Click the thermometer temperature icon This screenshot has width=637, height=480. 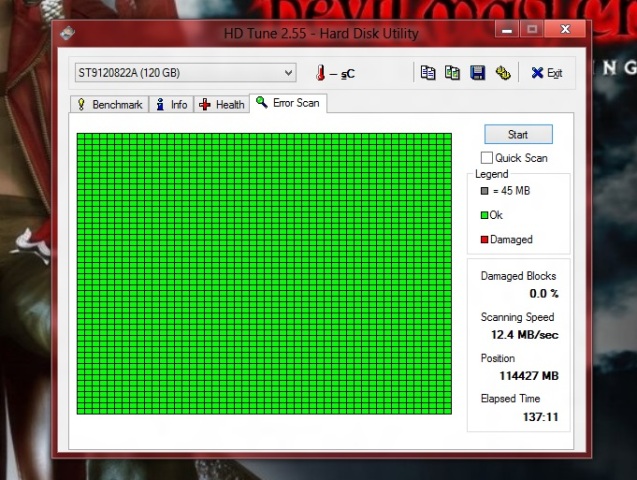point(321,73)
